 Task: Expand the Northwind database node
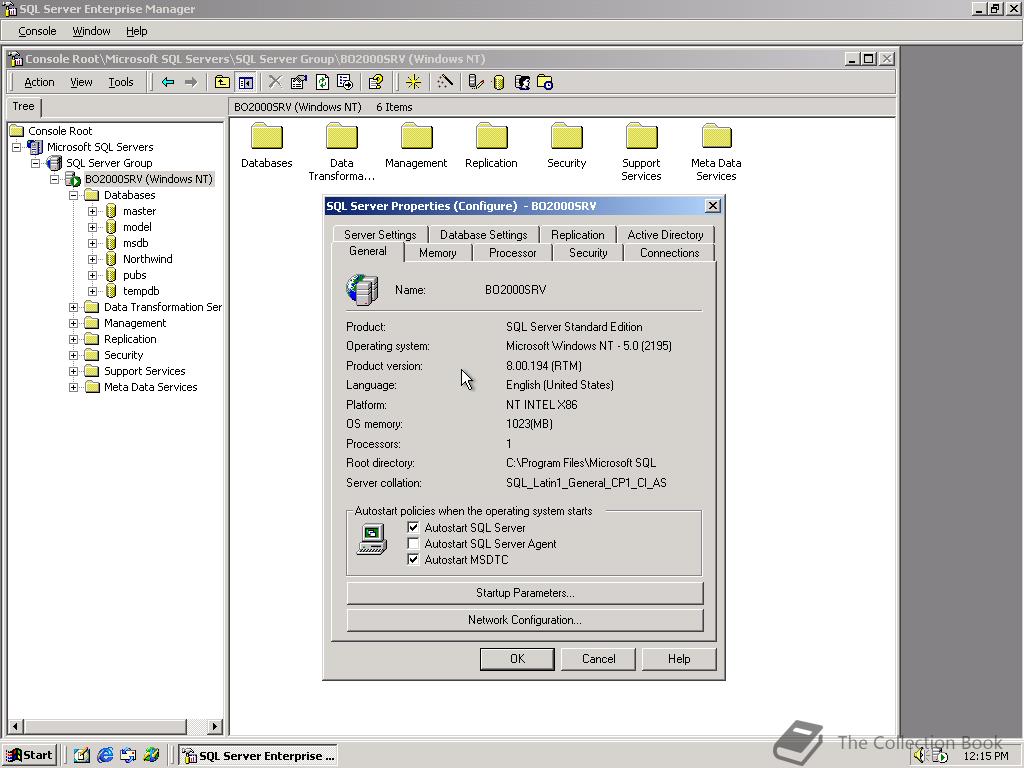(x=92, y=259)
